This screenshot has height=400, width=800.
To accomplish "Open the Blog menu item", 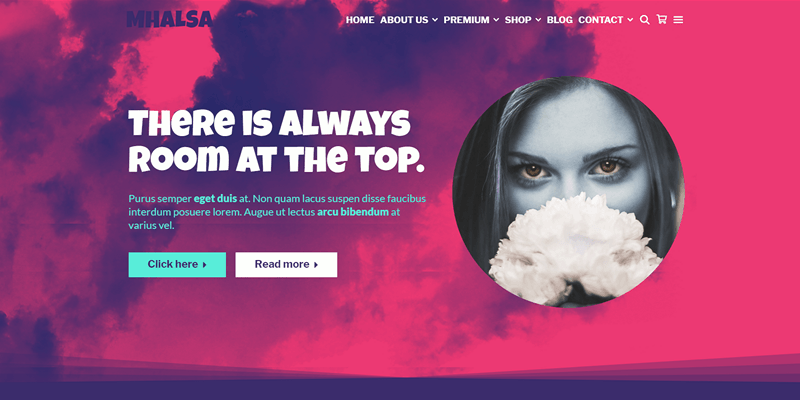I will [560, 20].
